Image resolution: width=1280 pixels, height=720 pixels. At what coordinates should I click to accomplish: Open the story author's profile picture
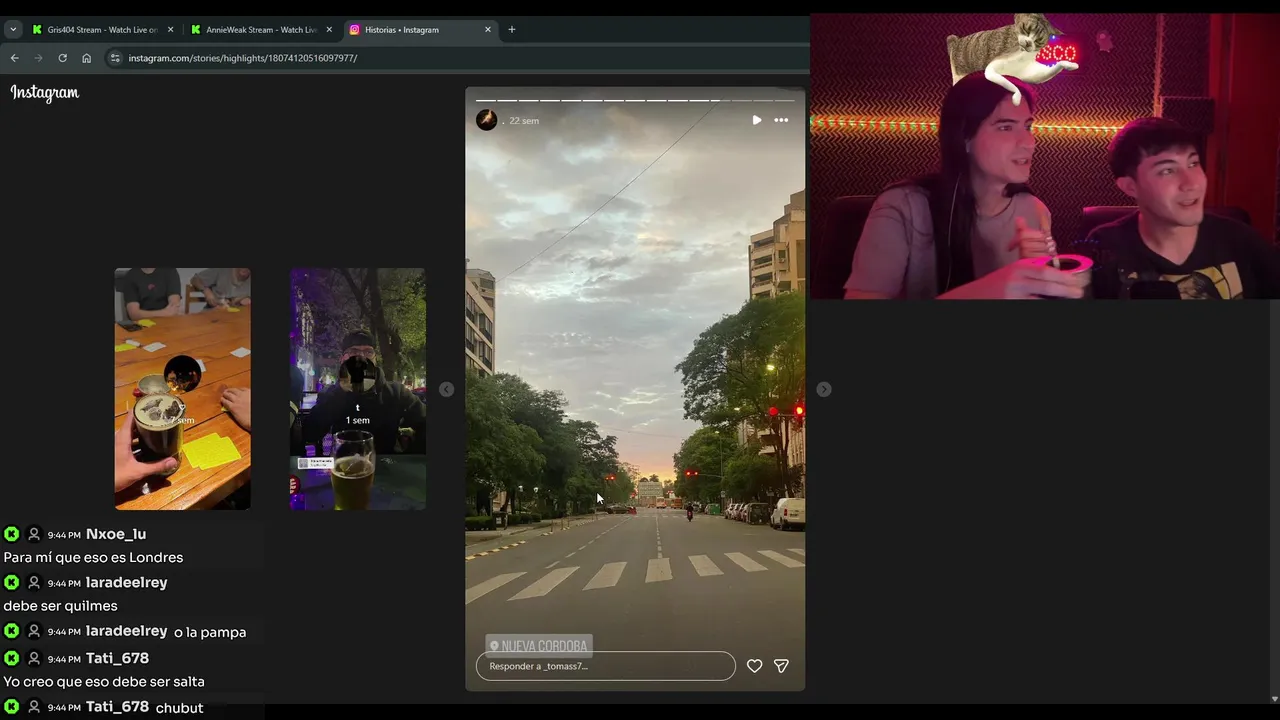coord(487,120)
